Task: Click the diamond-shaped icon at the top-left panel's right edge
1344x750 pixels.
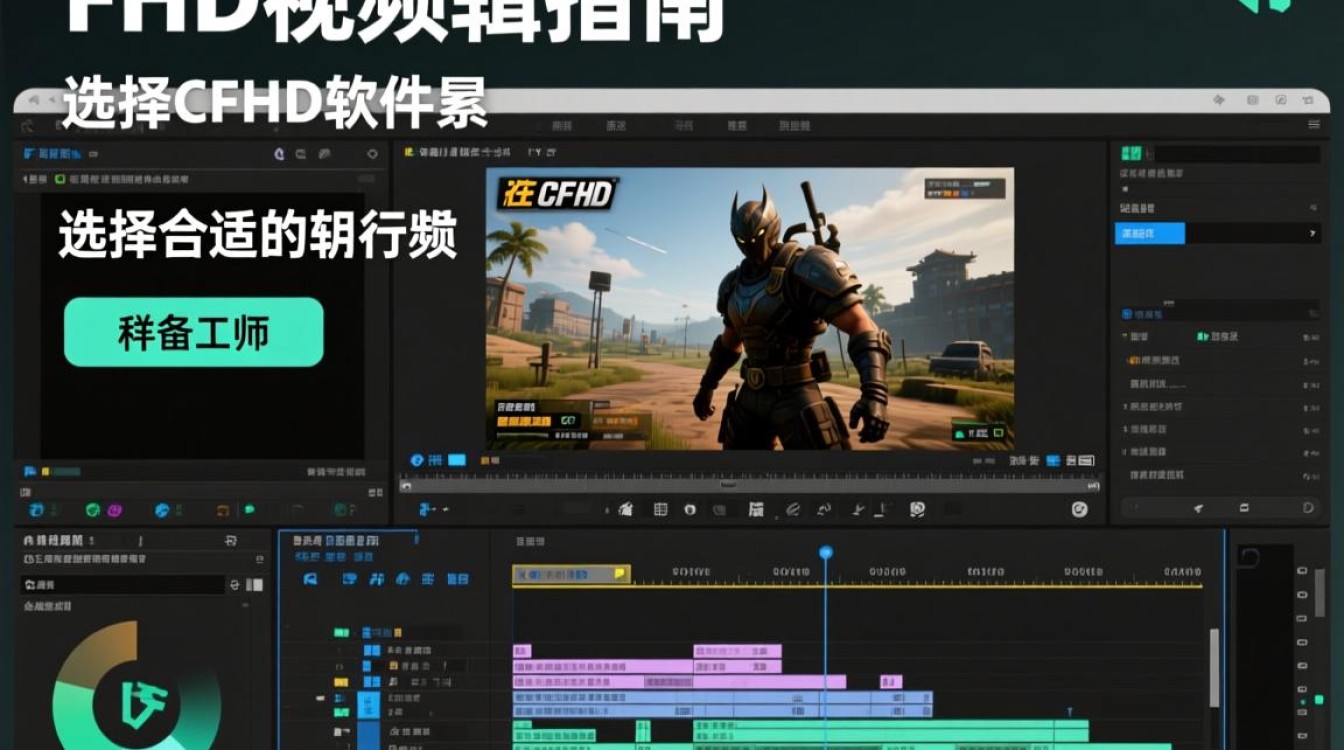Action: tap(372, 154)
